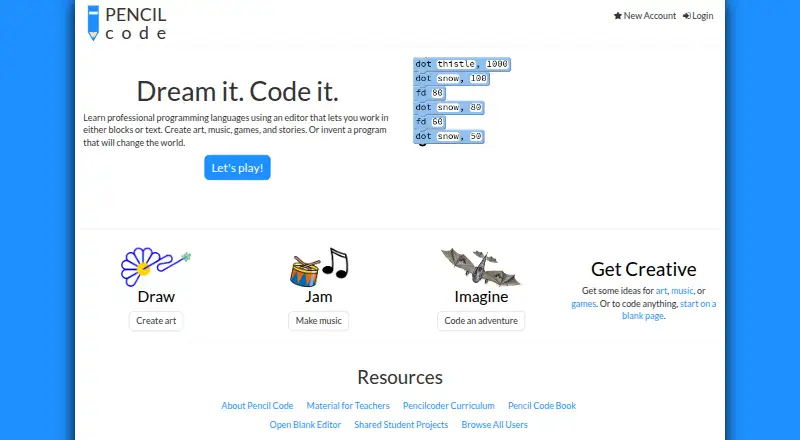The image size is (800, 440).
Task: Click the login arrow icon
Action: [687, 16]
